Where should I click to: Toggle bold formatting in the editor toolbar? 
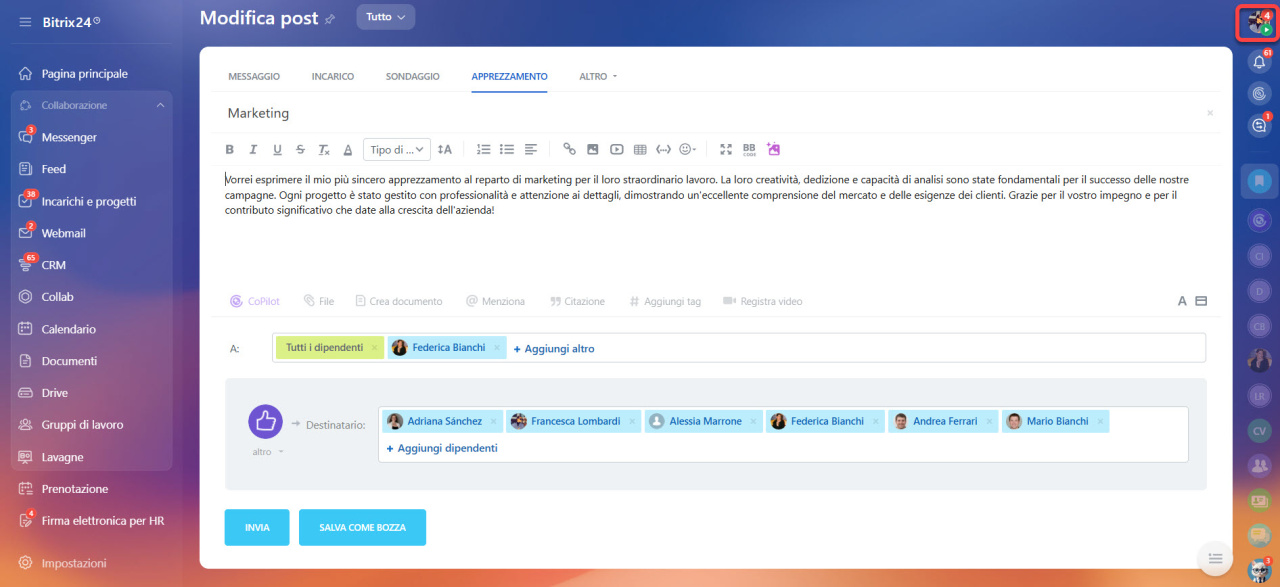point(229,150)
